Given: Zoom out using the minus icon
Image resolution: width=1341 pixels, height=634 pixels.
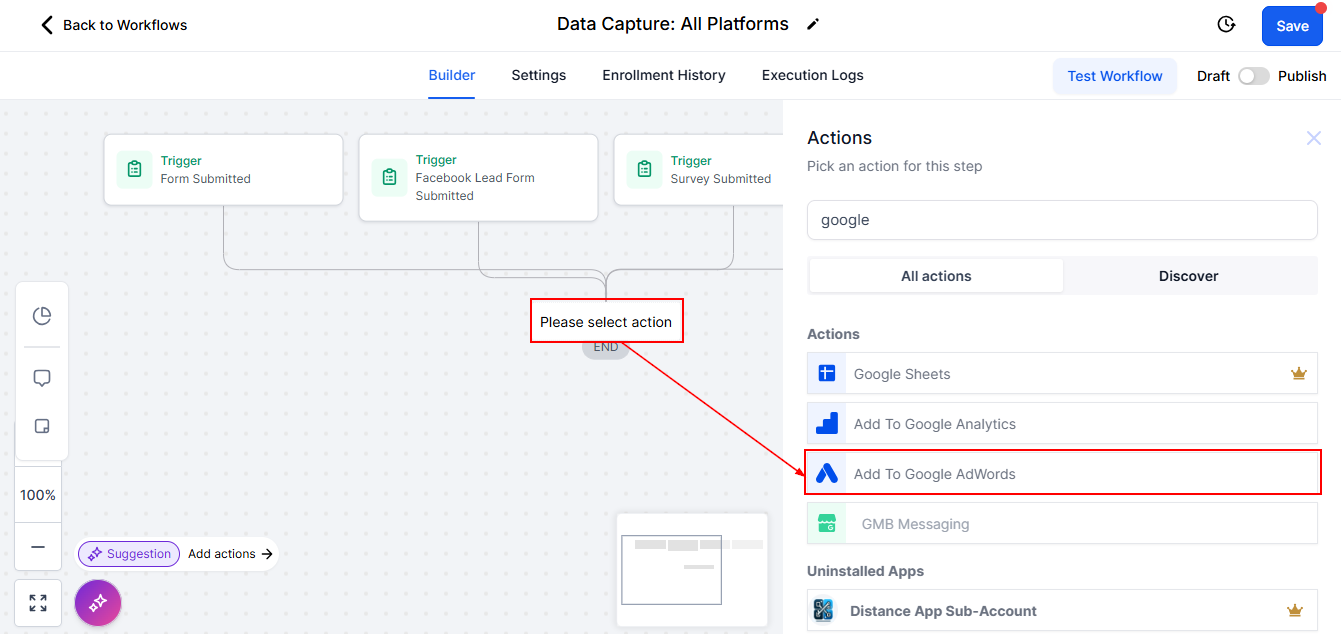Looking at the screenshot, I should pos(38,547).
